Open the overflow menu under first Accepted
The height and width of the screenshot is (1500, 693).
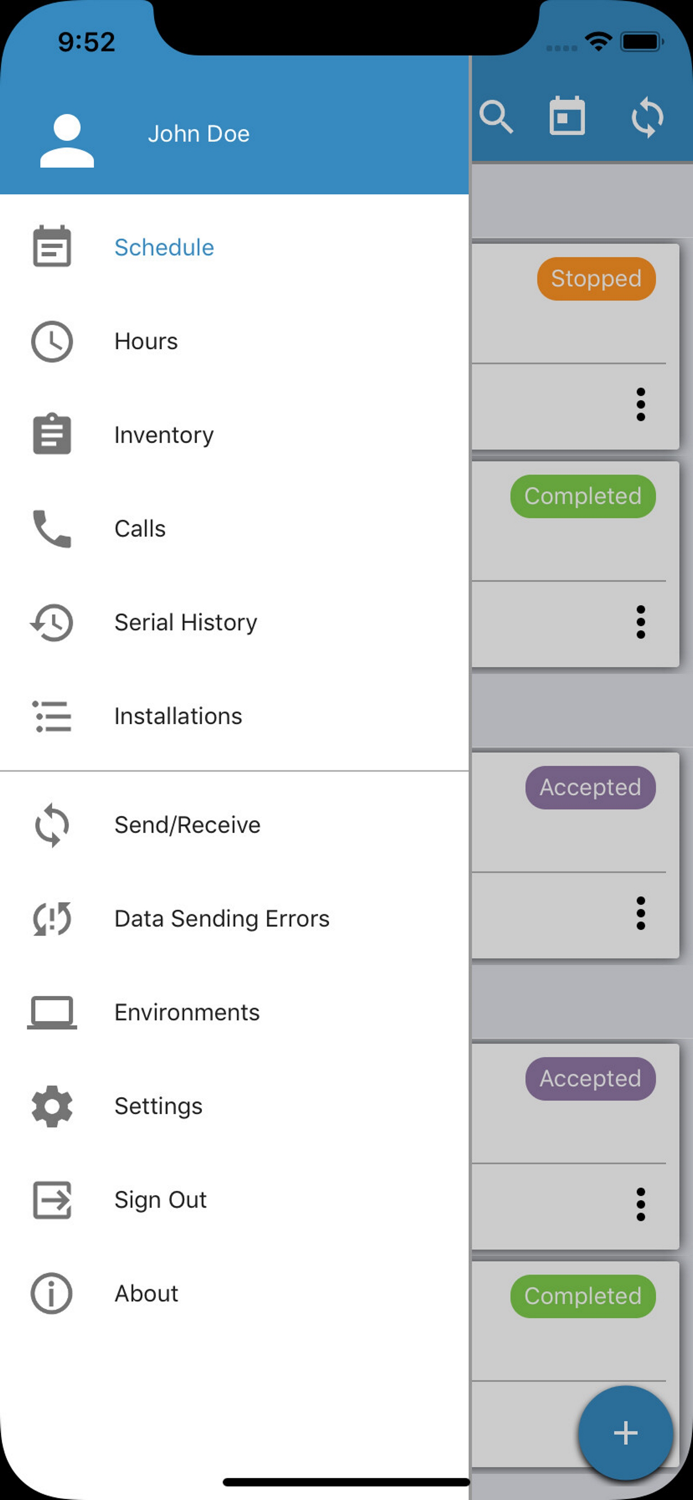(640, 912)
